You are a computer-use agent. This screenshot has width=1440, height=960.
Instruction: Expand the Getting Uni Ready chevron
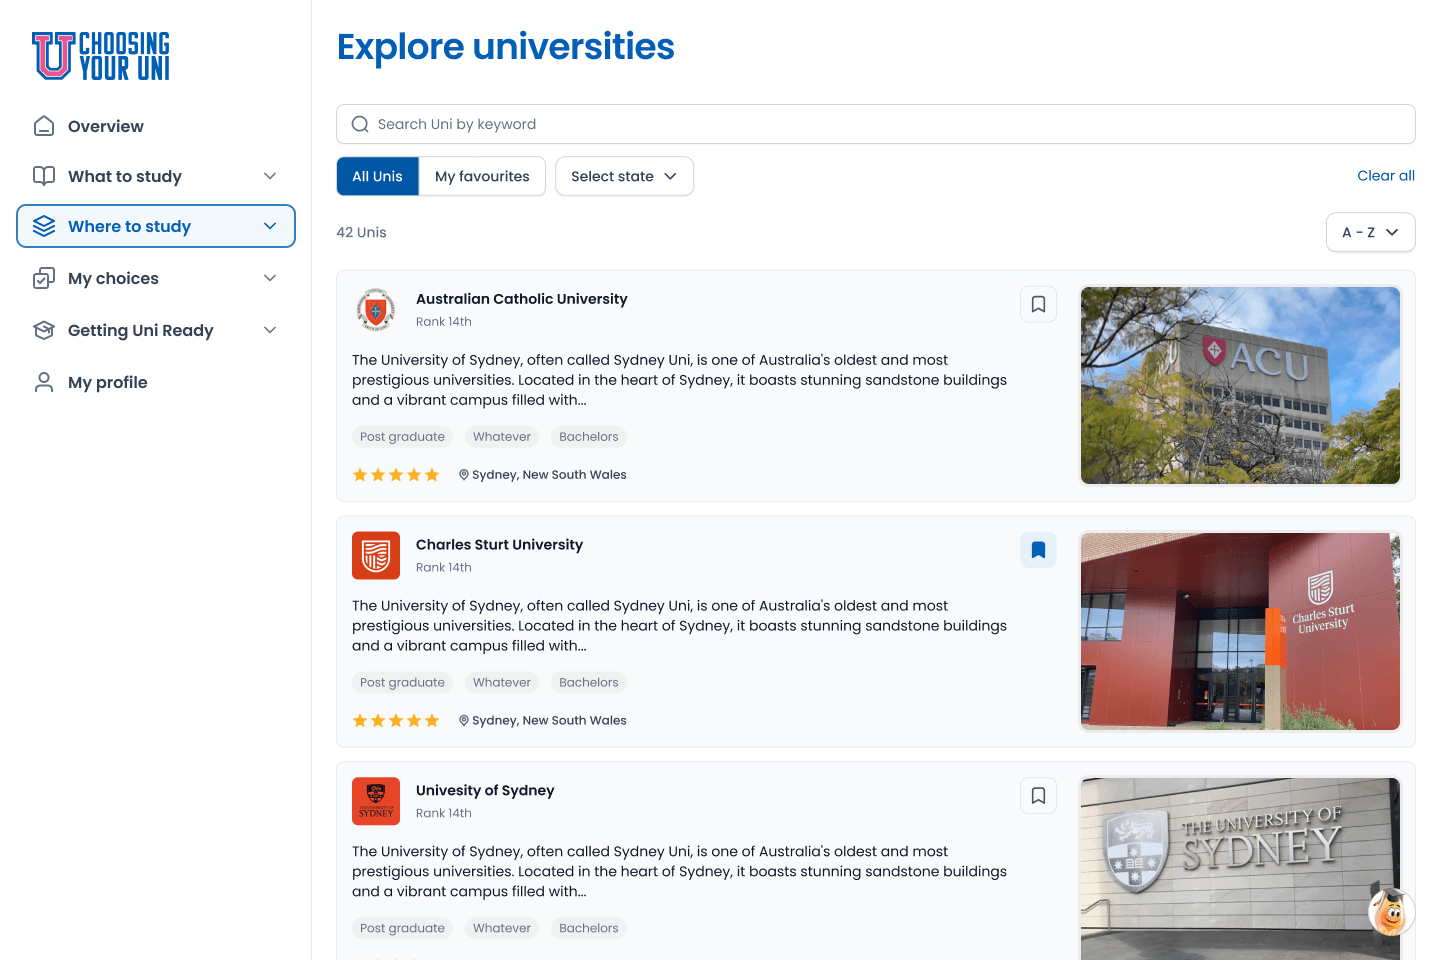click(x=270, y=330)
